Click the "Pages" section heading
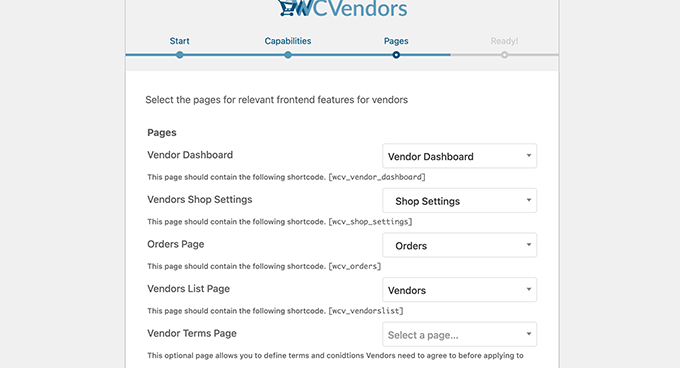Screen dimensions: 680x368 coord(162,133)
